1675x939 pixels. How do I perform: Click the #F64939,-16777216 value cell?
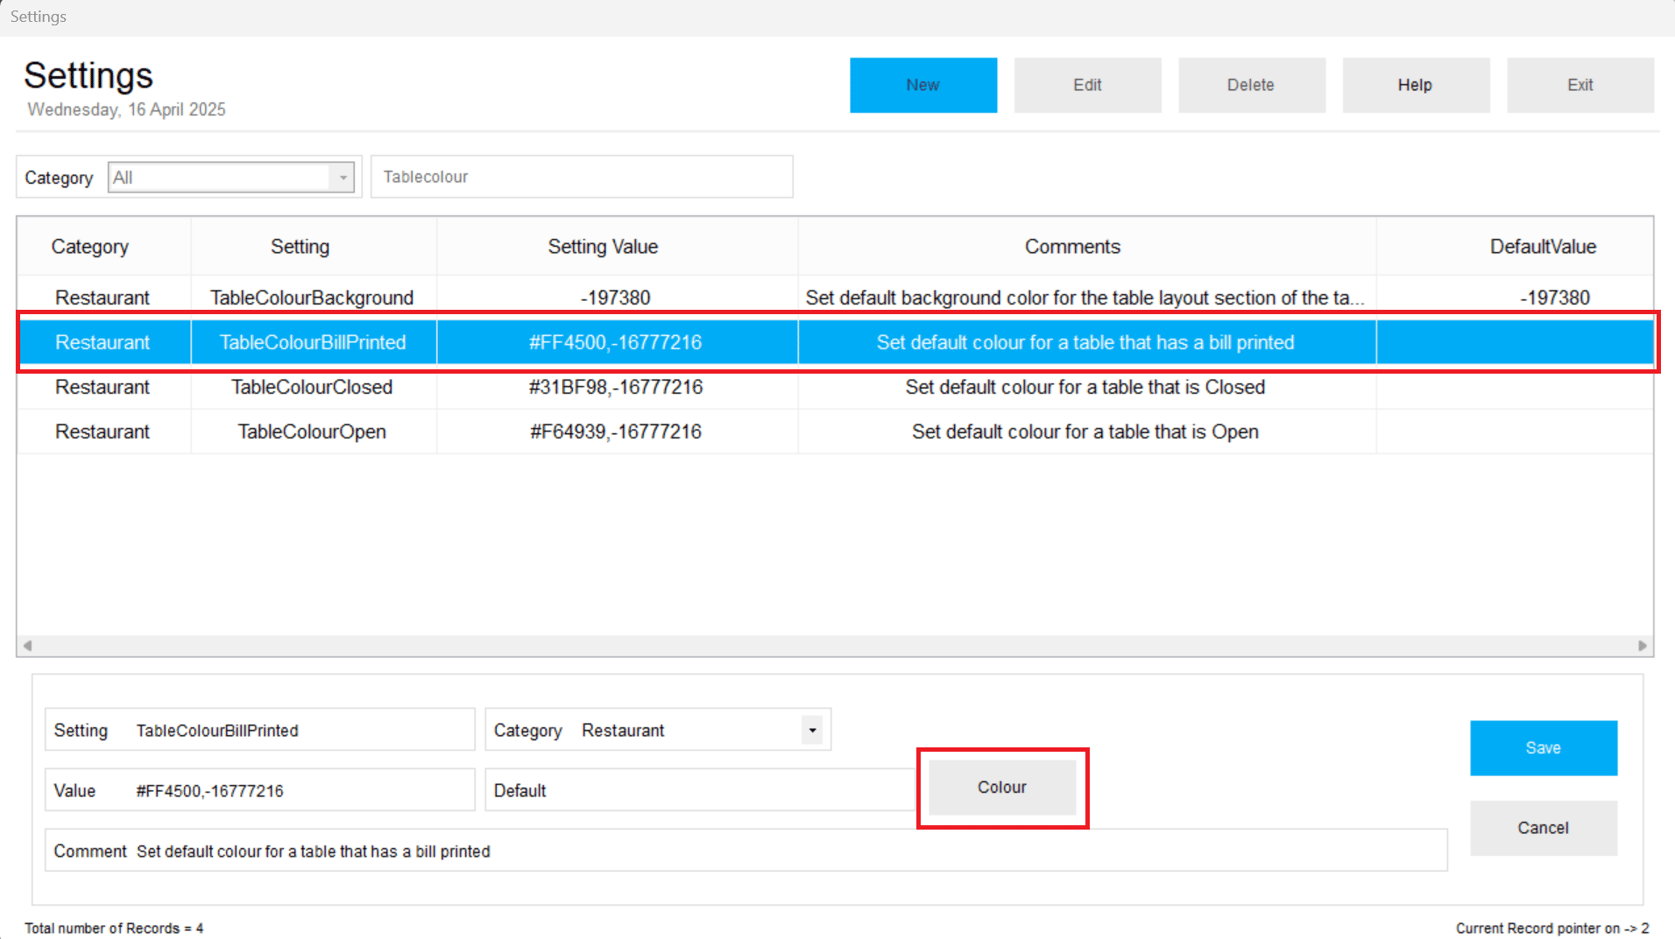pos(616,432)
